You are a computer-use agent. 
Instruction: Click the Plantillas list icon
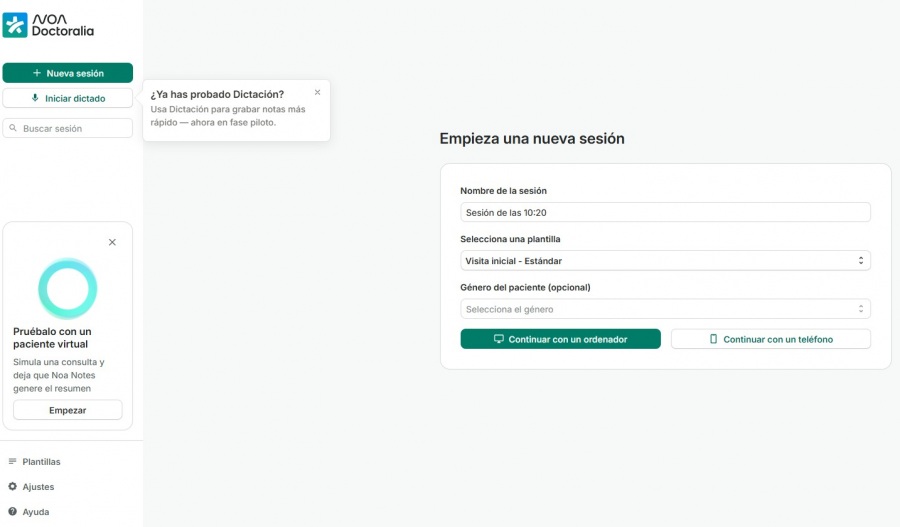tap(13, 461)
